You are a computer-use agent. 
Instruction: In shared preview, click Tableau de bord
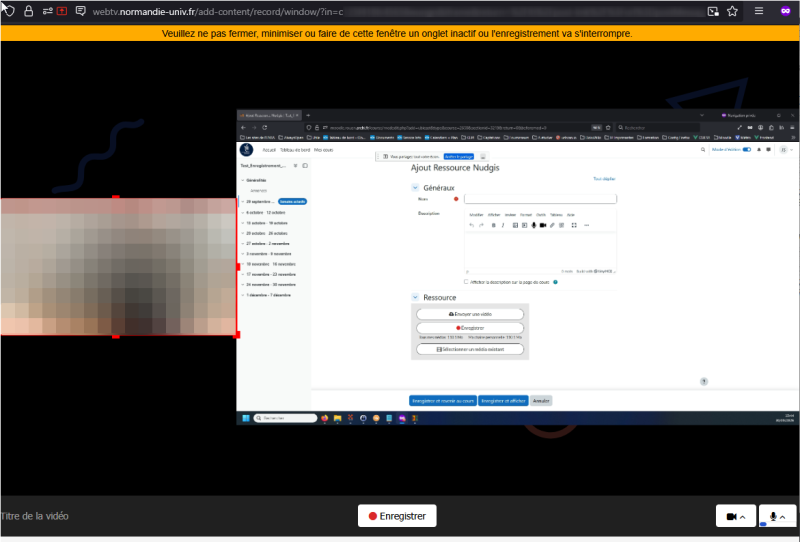point(295,150)
